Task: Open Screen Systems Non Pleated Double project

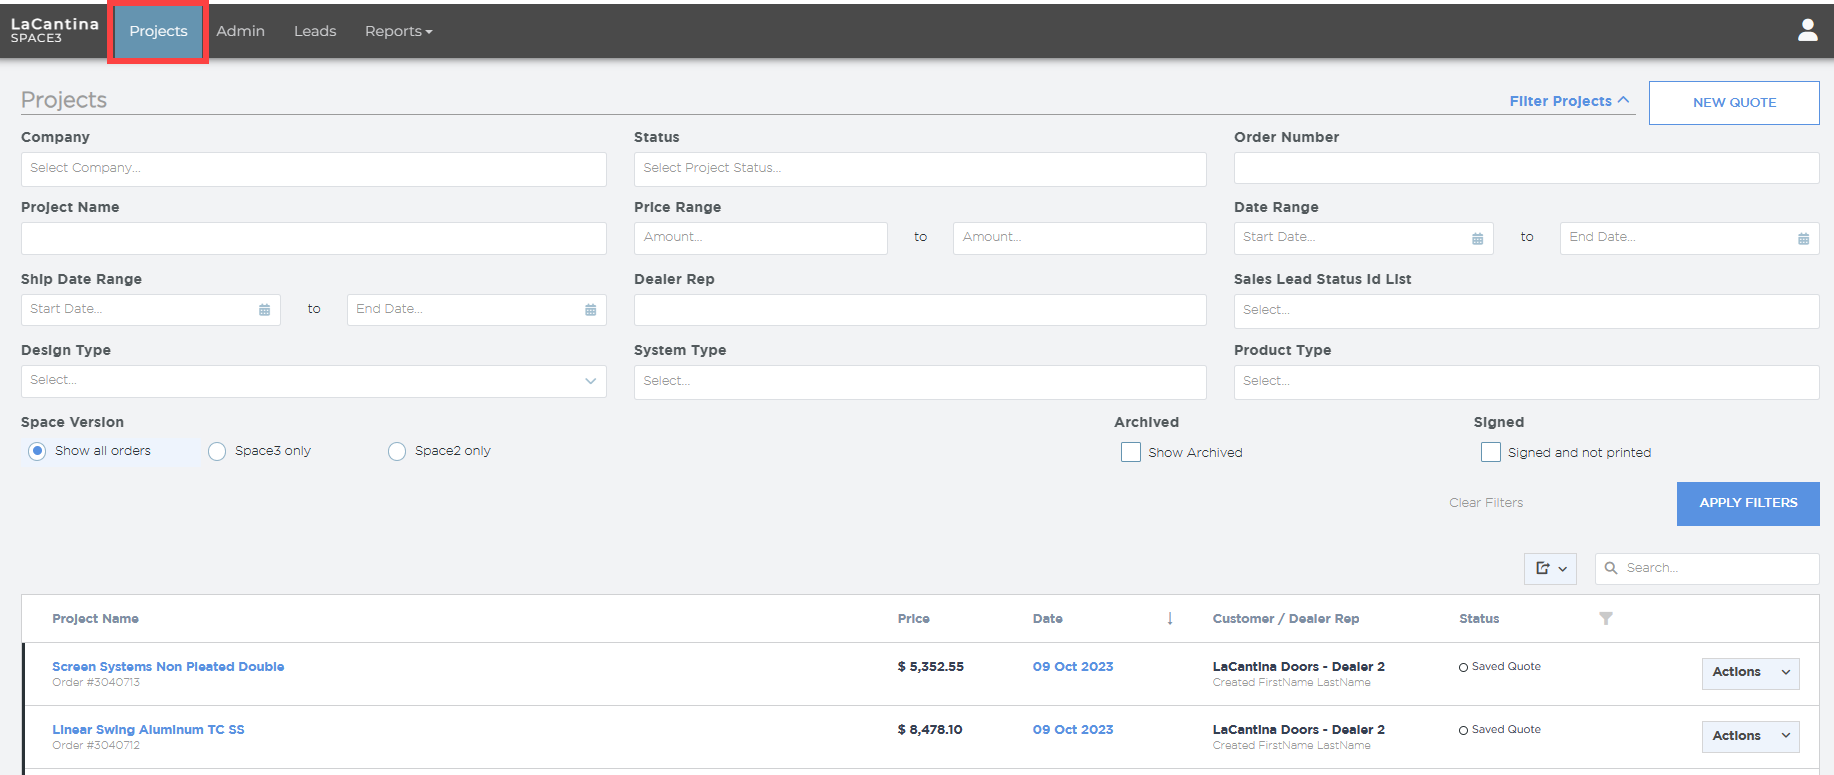Action: [x=168, y=667]
